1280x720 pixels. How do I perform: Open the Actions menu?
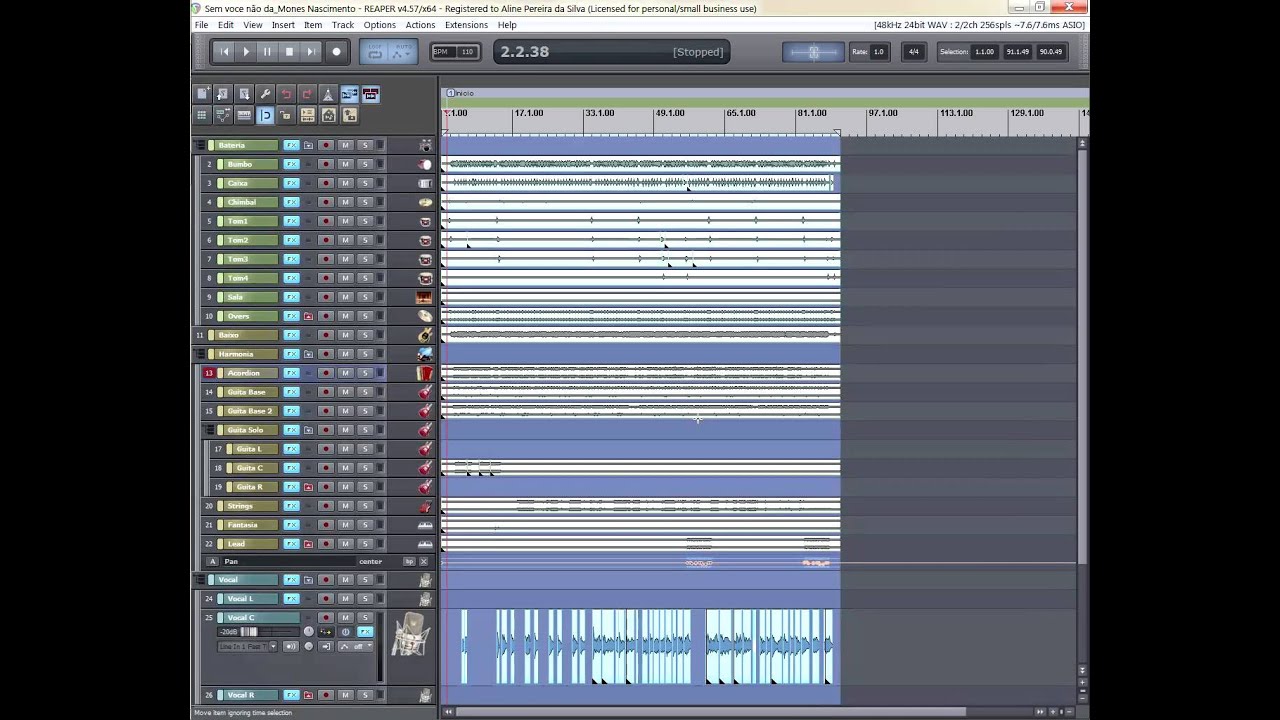[x=420, y=25]
